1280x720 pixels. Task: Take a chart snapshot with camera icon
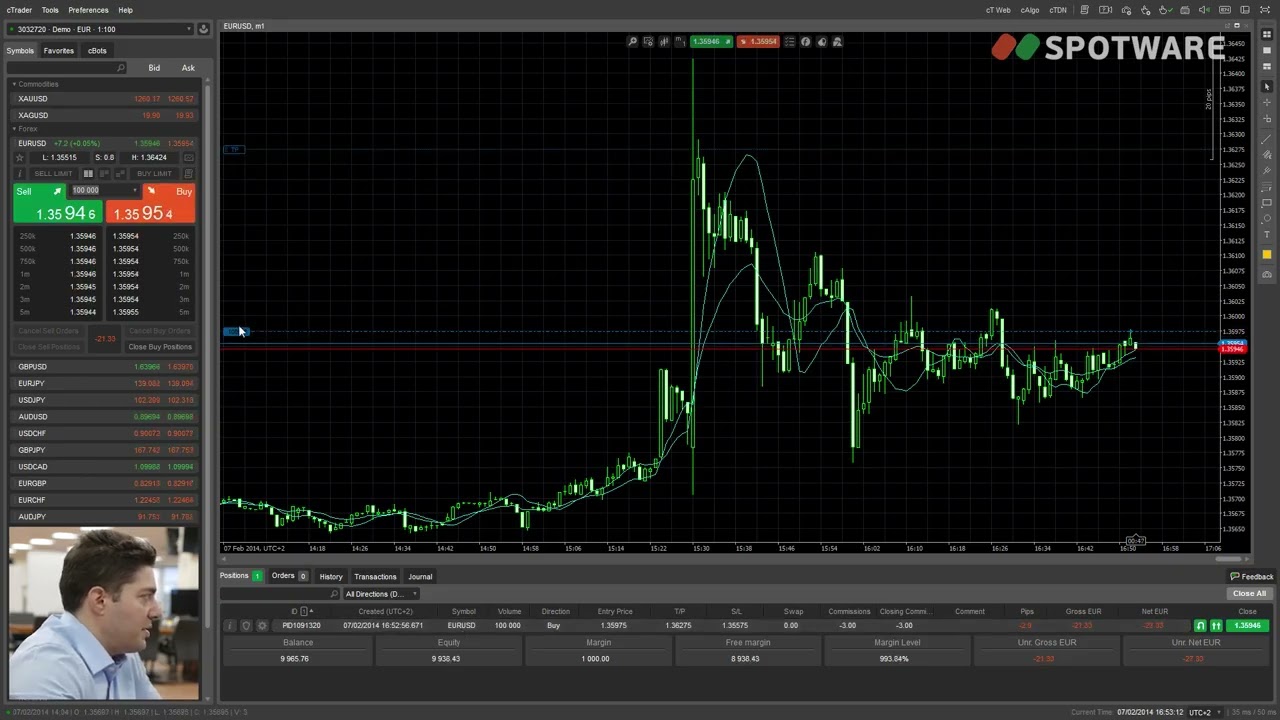[x=1267, y=274]
